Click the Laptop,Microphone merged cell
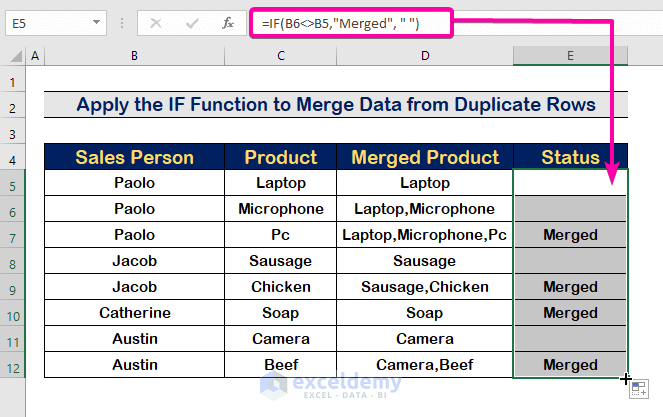This screenshot has height=417, width=663. (x=425, y=208)
